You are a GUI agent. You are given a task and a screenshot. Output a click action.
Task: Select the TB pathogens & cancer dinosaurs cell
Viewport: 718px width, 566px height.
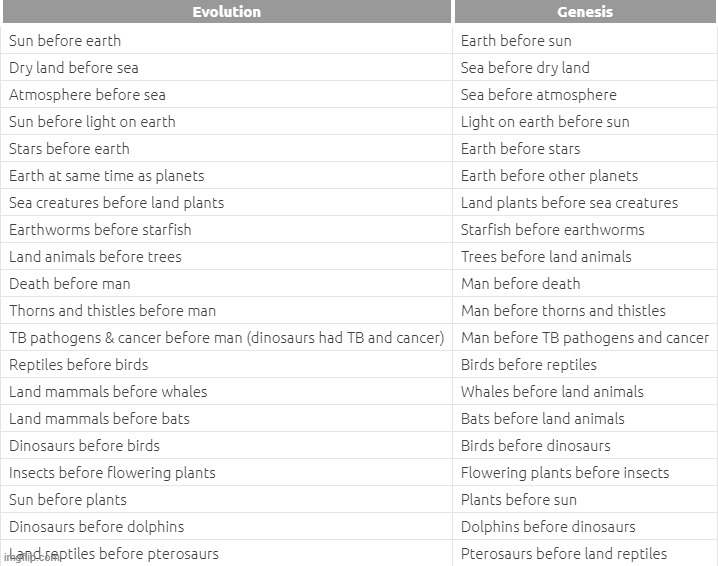pos(226,338)
